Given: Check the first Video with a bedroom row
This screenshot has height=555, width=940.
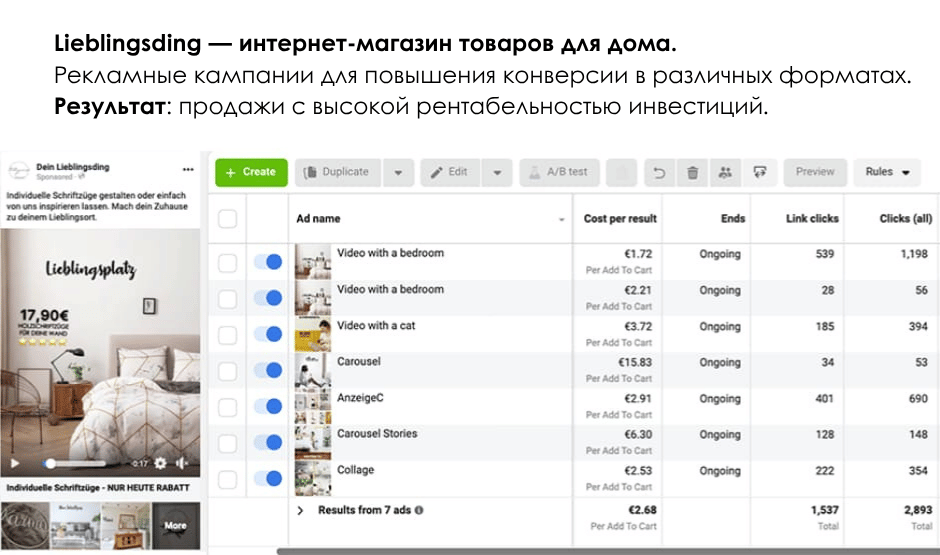Looking at the screenshot, I should tap(227, 263).
